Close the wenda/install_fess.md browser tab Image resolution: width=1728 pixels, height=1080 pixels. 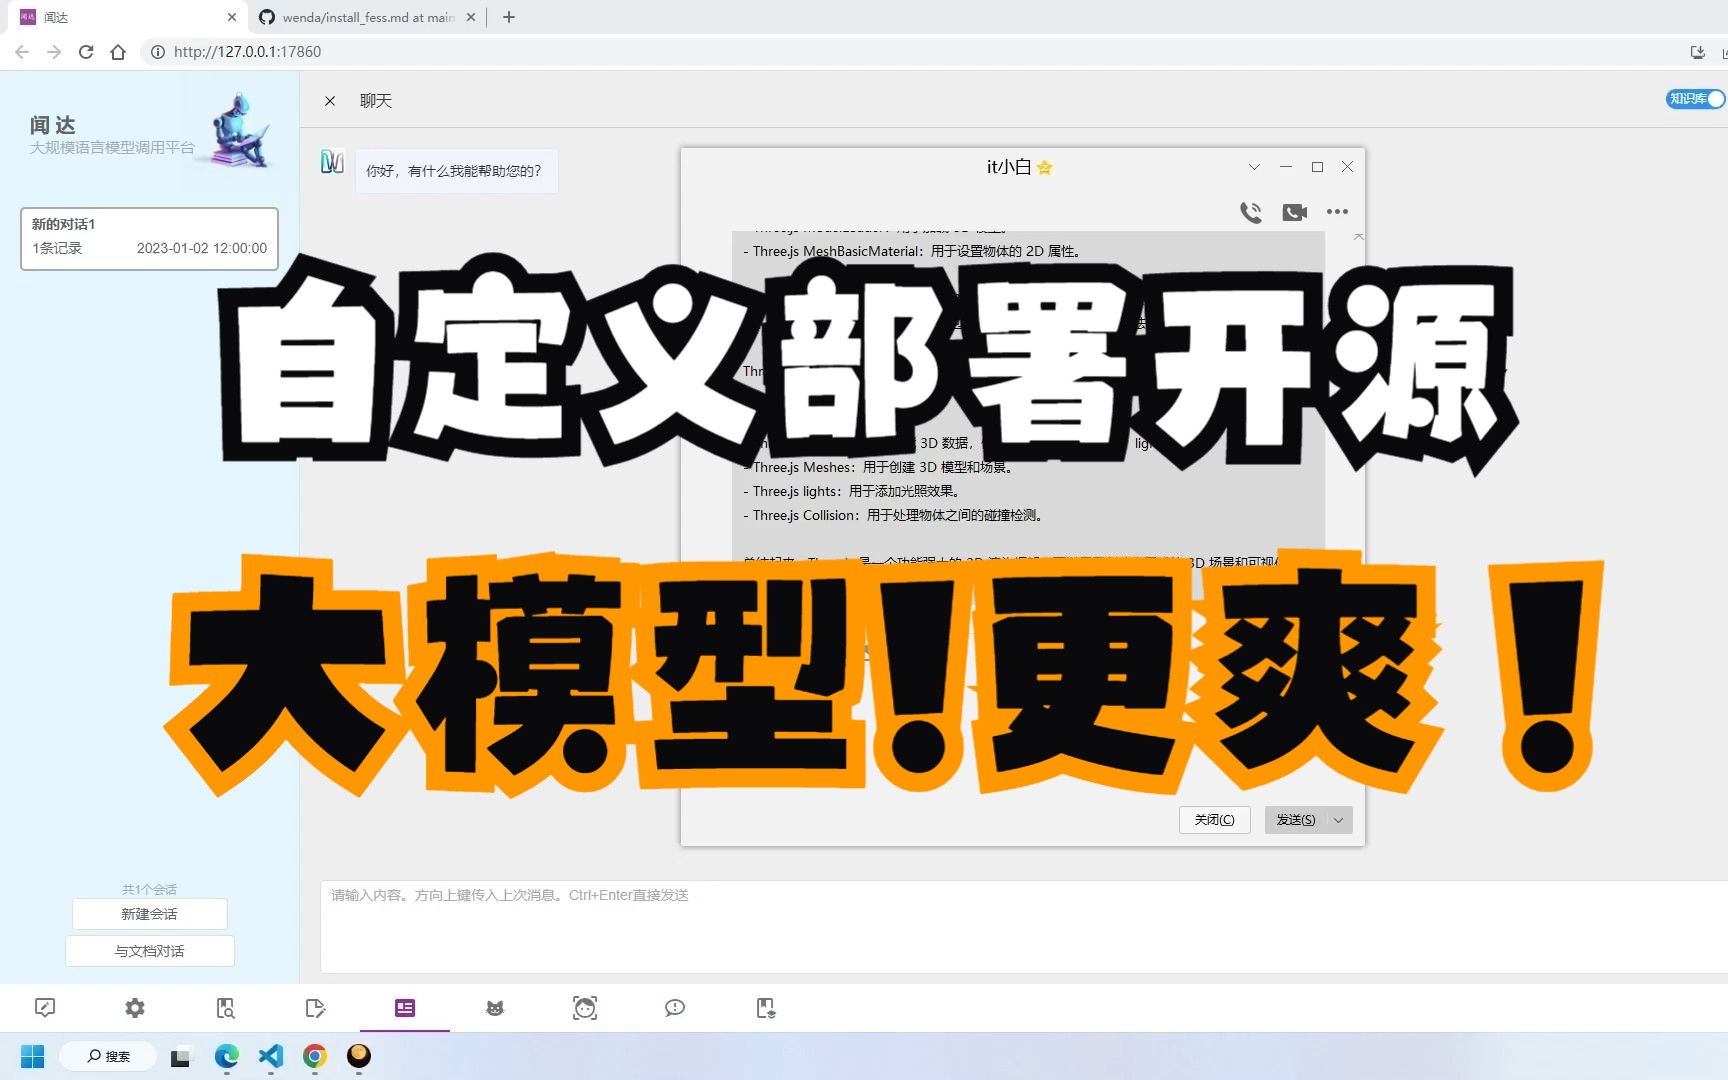471,17
